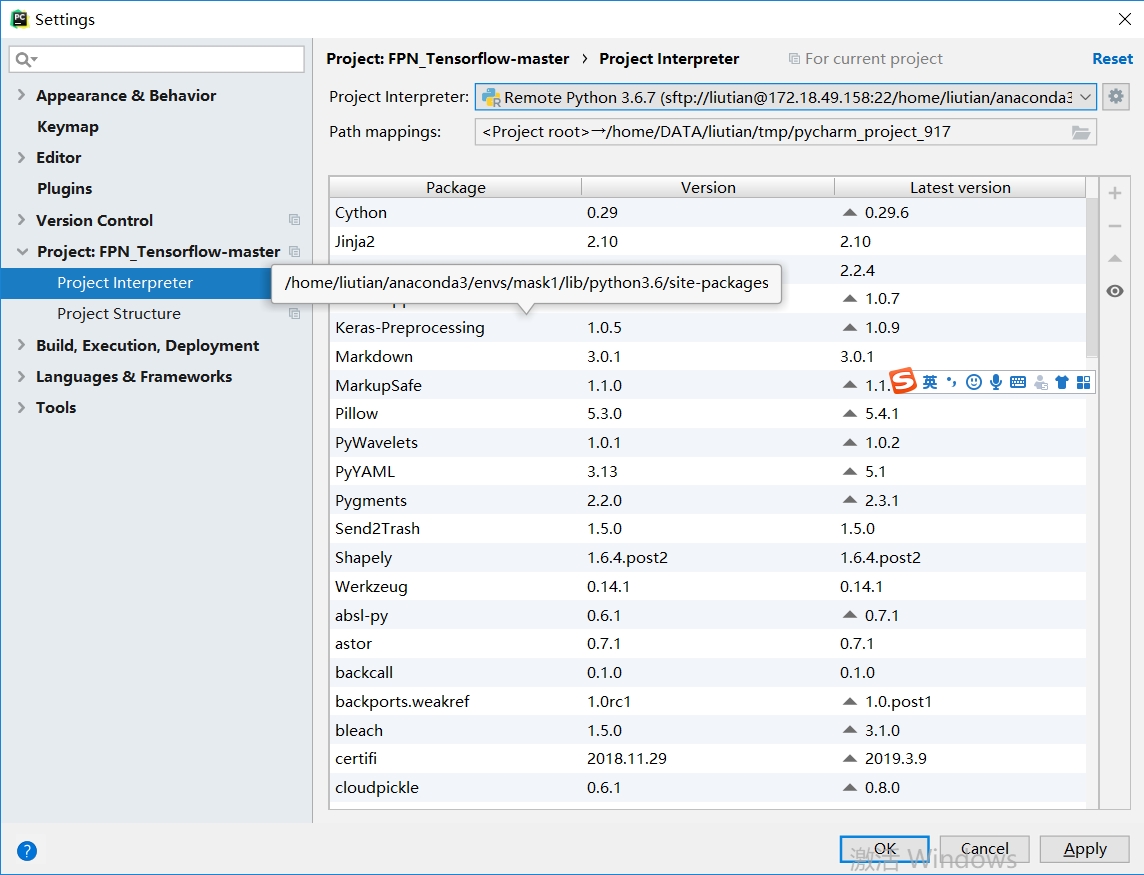Select the Shapely package row
This screenshot has width=1144, height=875.
708,558
